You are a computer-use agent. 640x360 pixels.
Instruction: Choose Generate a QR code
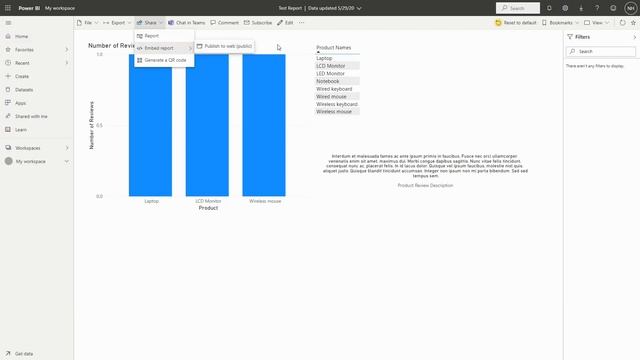pyautogui.click(x=164, y=60)
